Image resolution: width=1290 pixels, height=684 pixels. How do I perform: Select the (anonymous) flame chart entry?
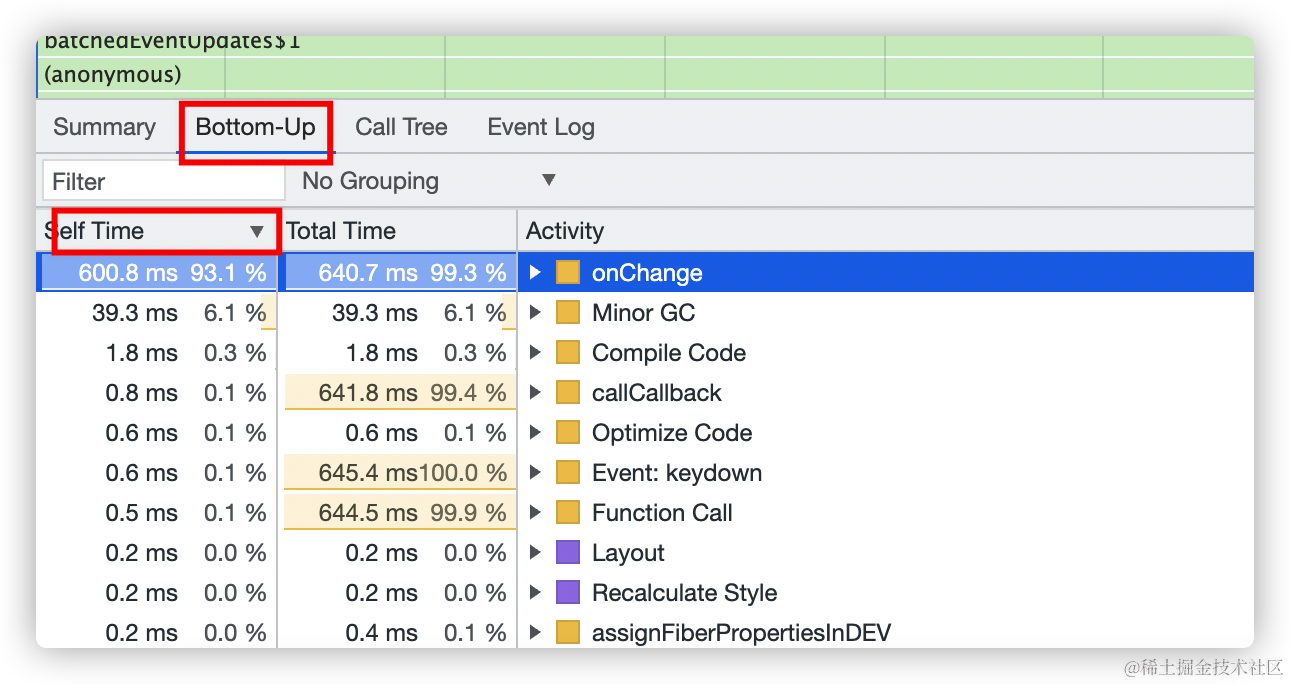coord(113,75)
